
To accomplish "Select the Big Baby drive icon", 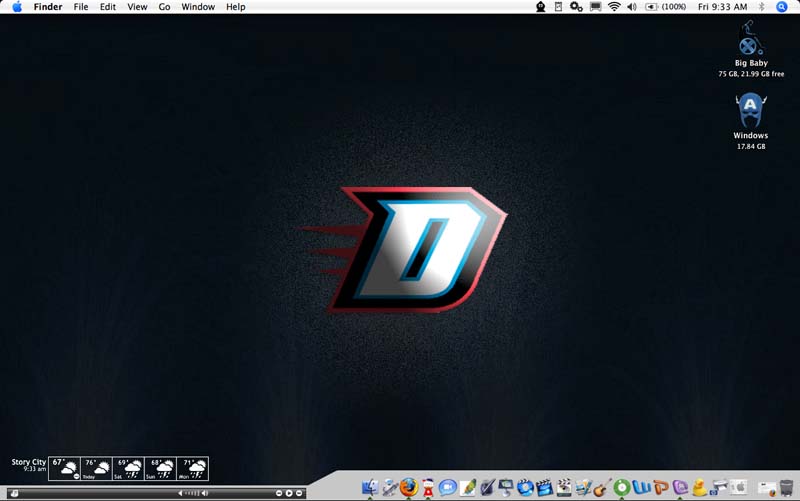I will [x=751, y=38].
